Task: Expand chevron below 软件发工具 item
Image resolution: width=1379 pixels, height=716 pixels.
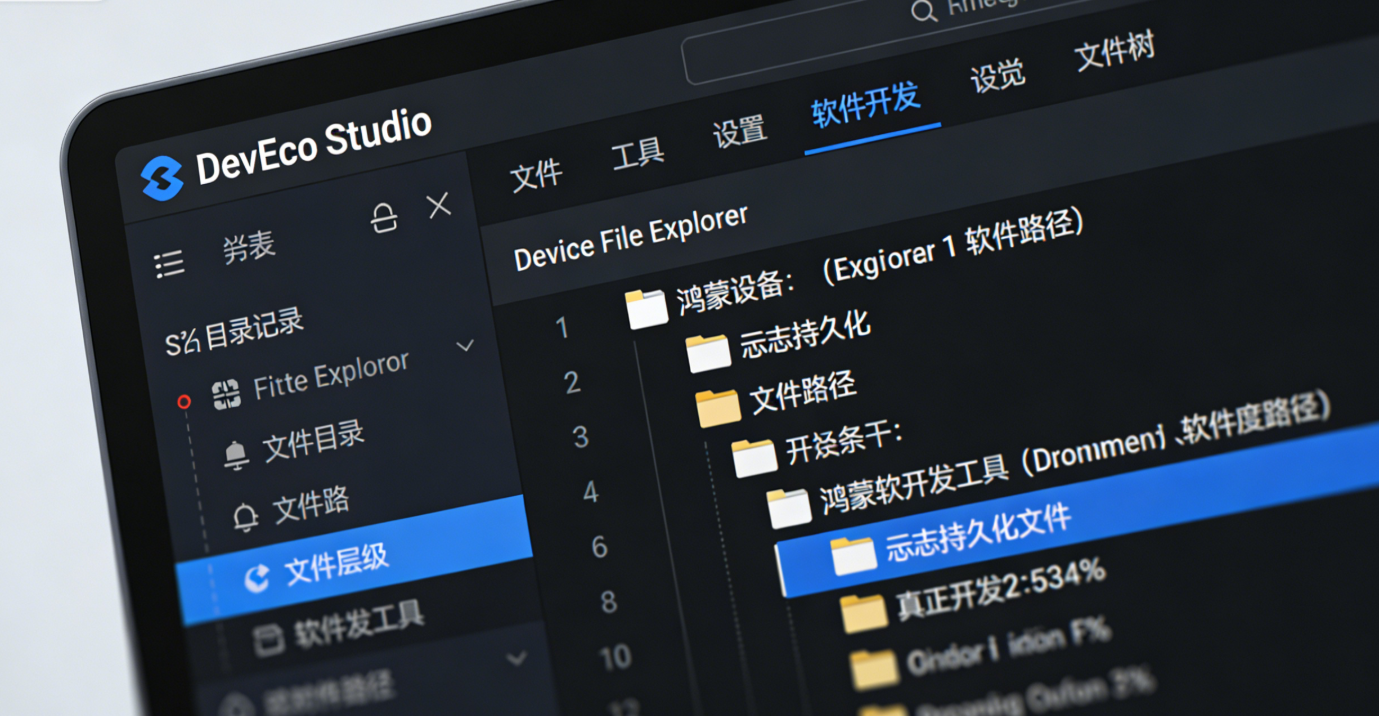Action: coord(517,659)
